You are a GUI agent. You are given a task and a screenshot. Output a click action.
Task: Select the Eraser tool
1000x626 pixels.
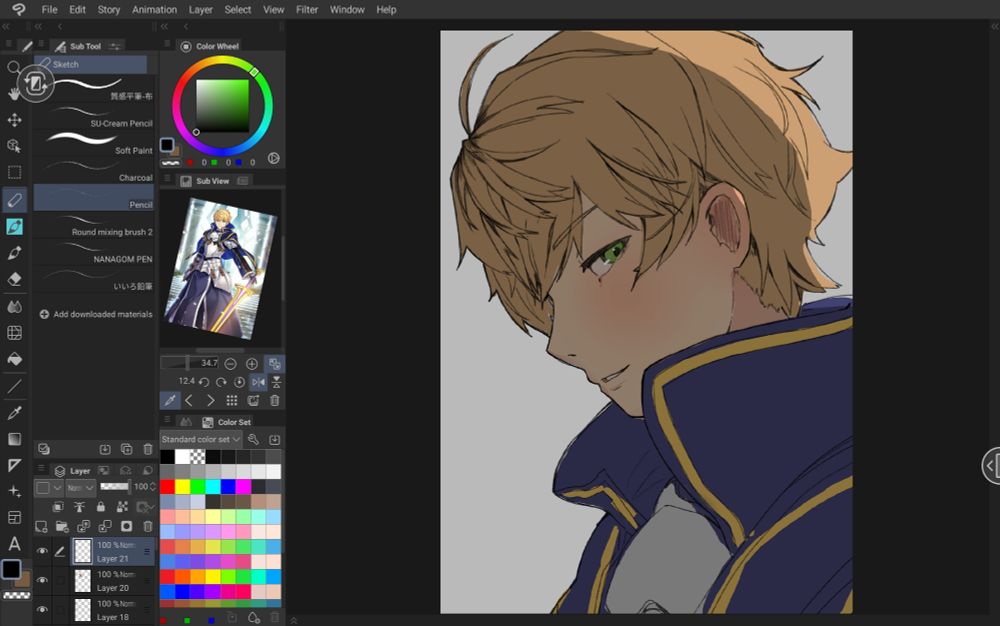[14, 279]
